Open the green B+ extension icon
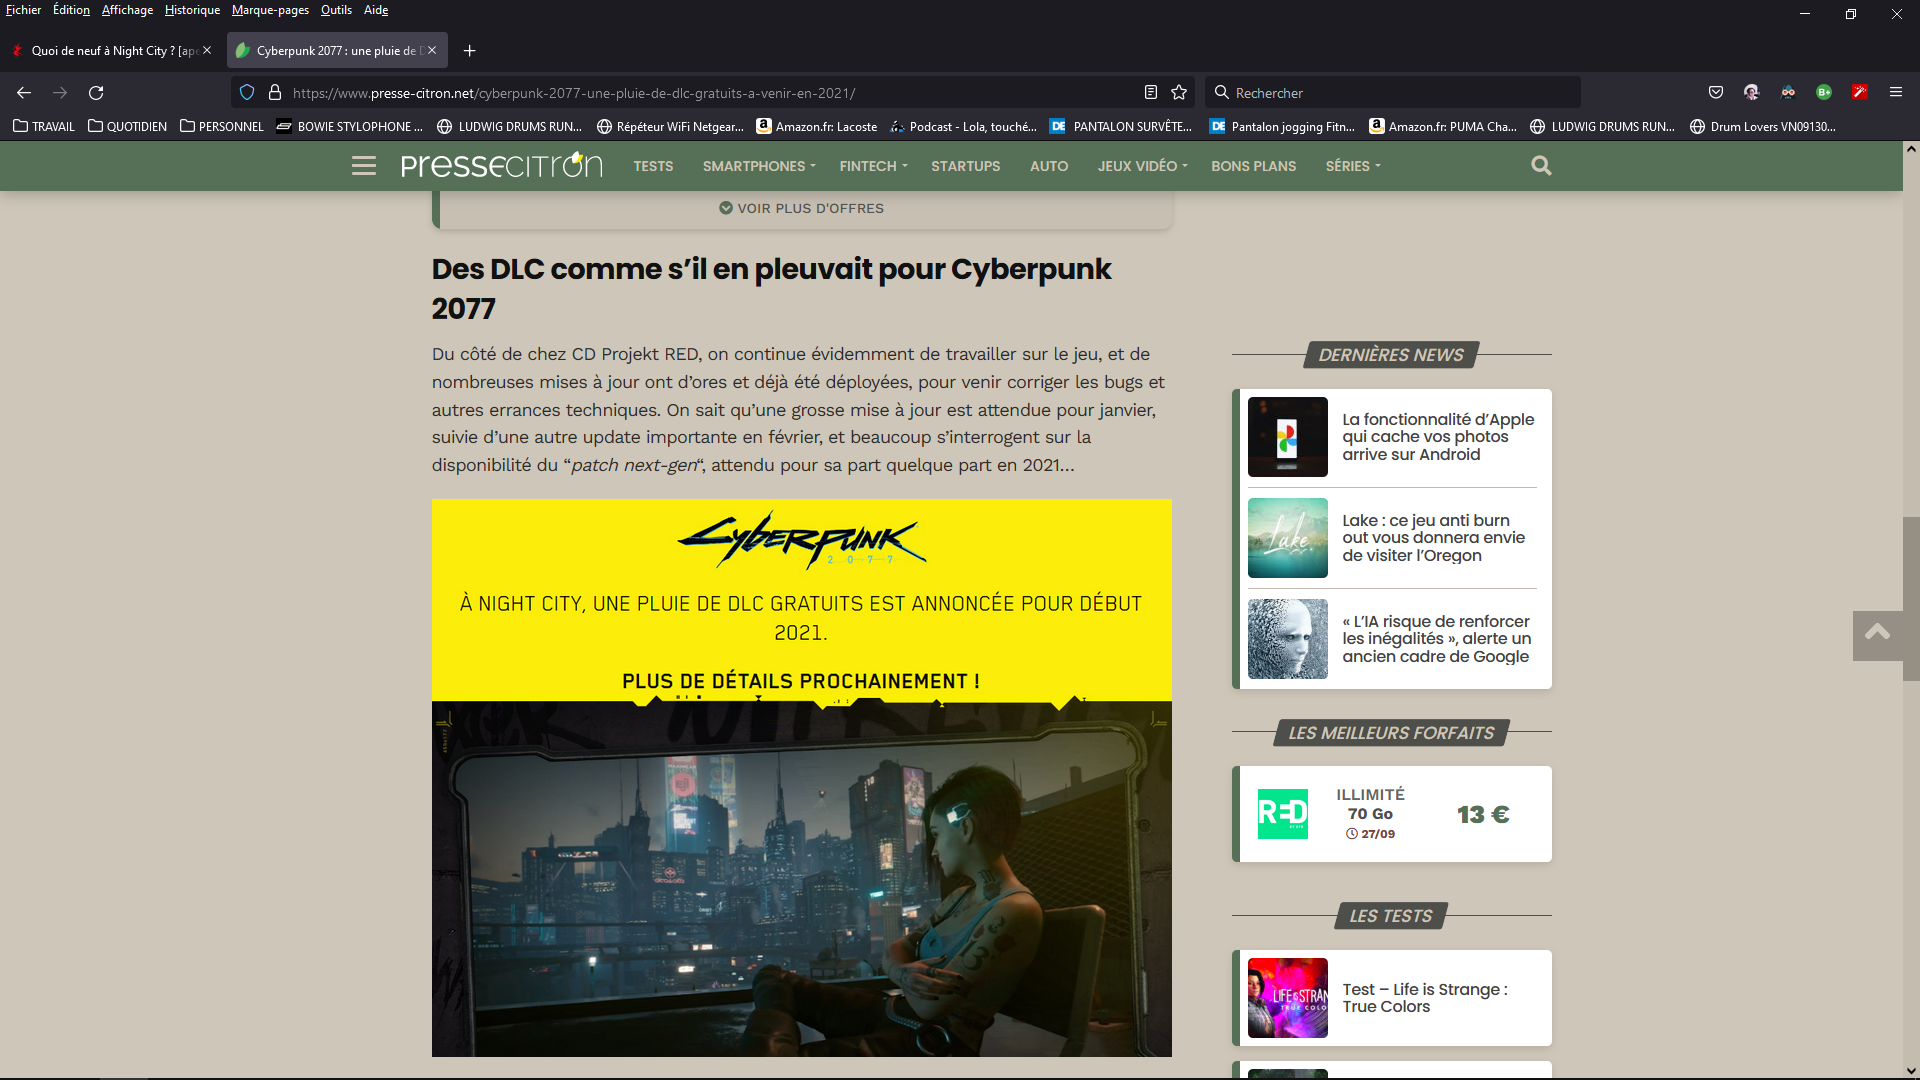 click(x=1824, y=93)
